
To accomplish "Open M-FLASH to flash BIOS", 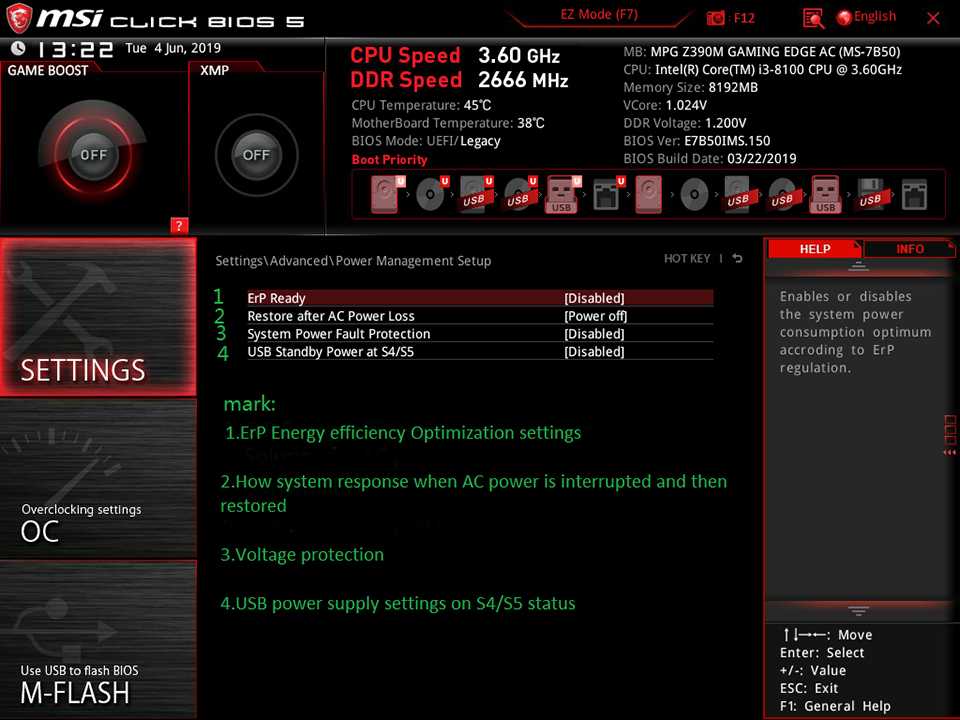I will [x=98, y=640].
